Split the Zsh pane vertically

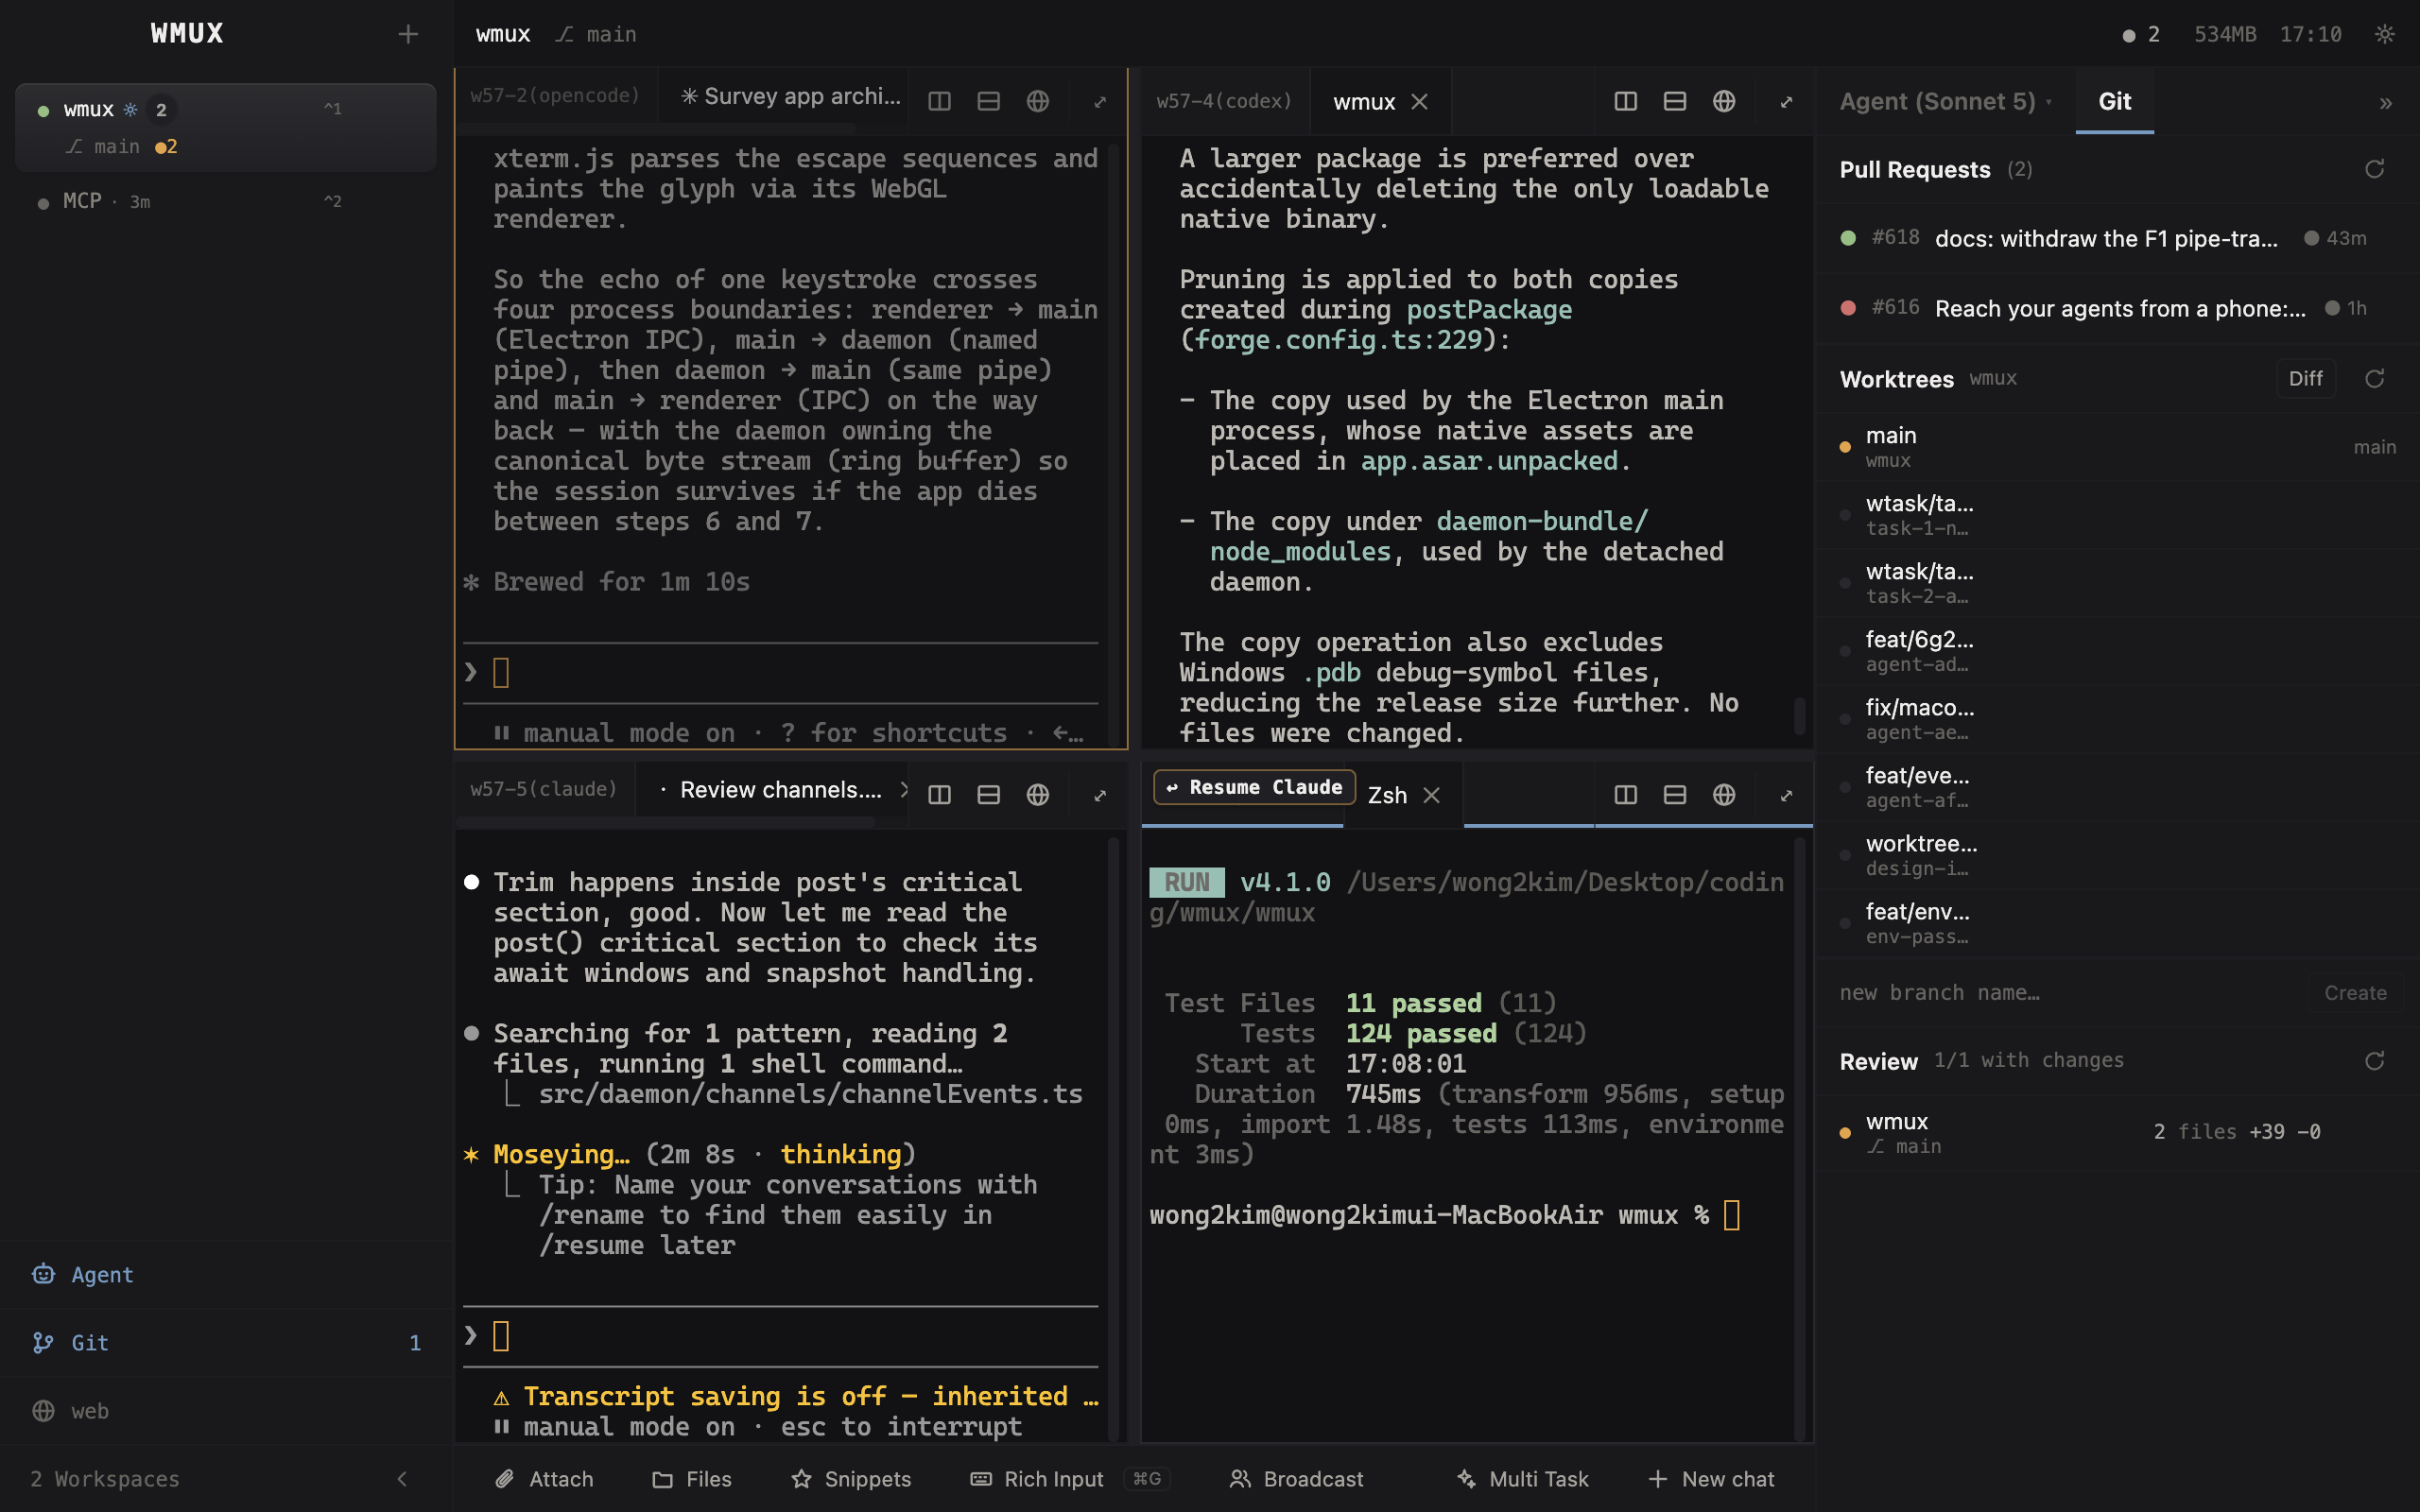coord(1625,795)
